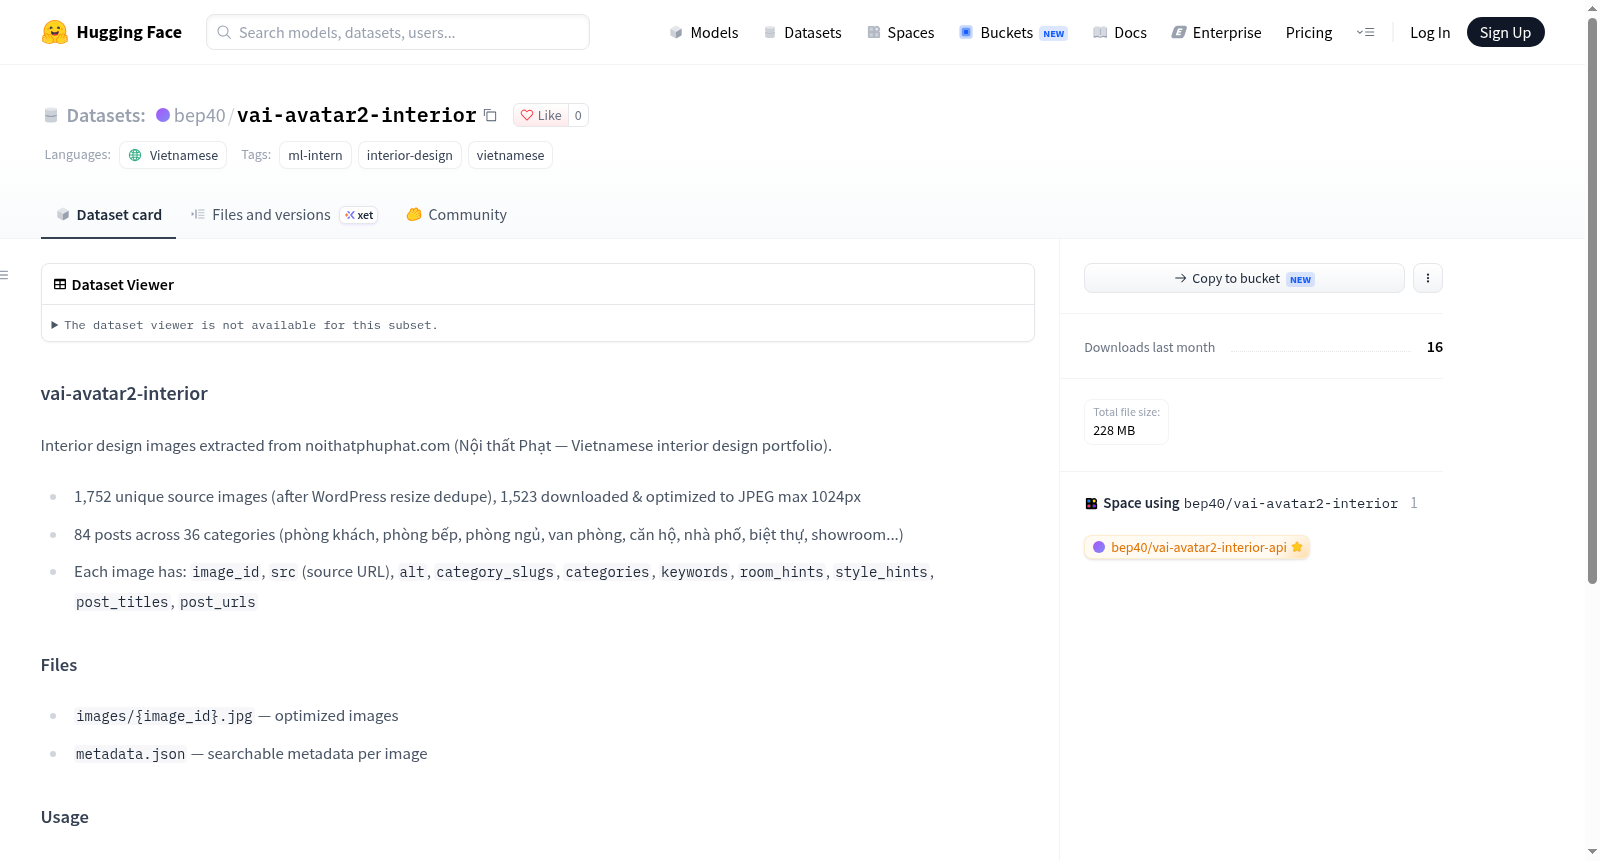This screenshot has width=1600, height=861.
Task: Click the lowercase vietnamese tag
Action: coord(510,155)
